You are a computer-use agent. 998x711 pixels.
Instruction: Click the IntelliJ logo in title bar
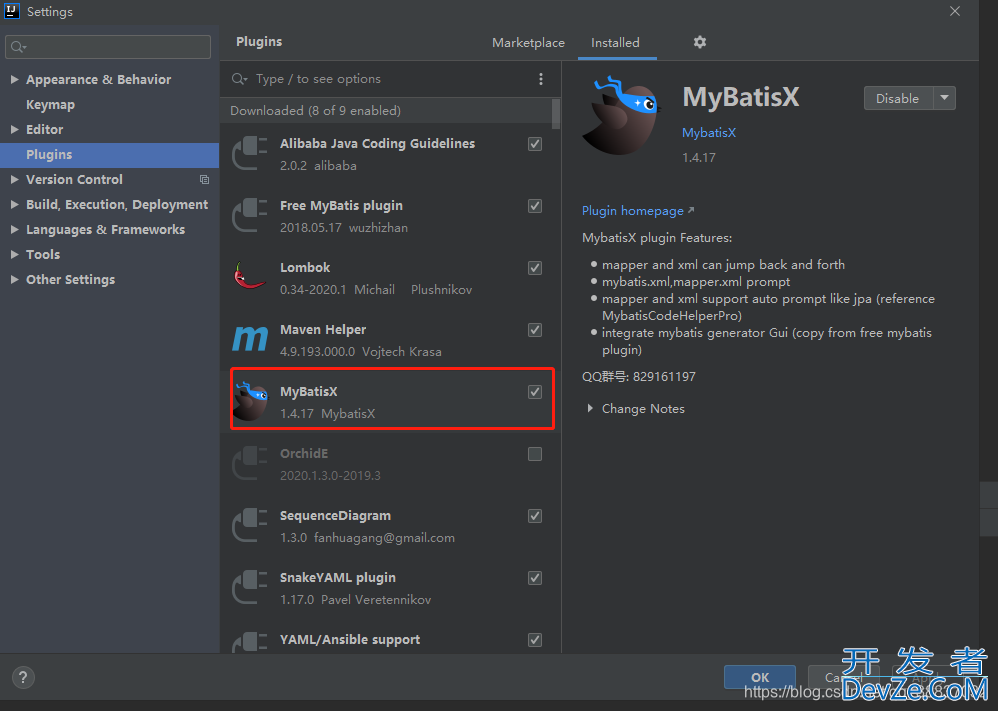point(12,11)
